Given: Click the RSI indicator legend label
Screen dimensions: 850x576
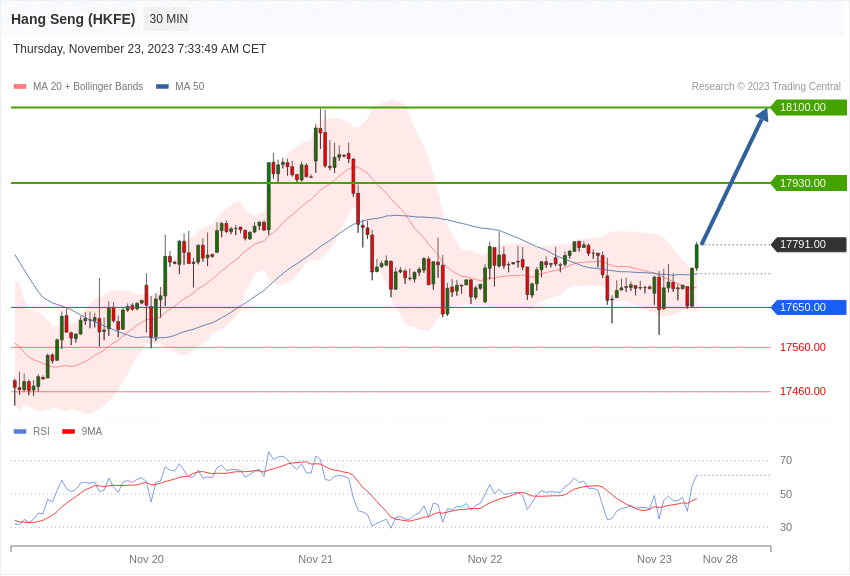Looking at the screenshot, I should 41,431.
